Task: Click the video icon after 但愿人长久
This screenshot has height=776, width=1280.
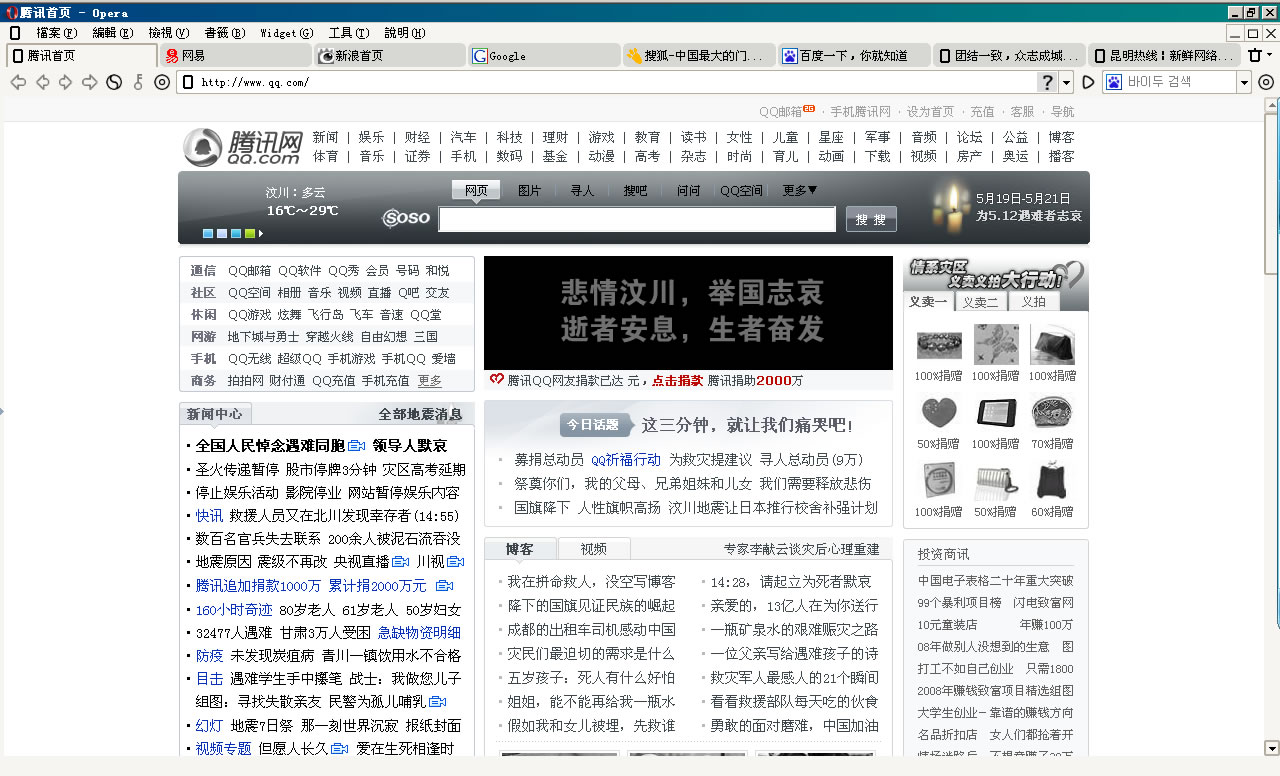Action: coord(340,748)
